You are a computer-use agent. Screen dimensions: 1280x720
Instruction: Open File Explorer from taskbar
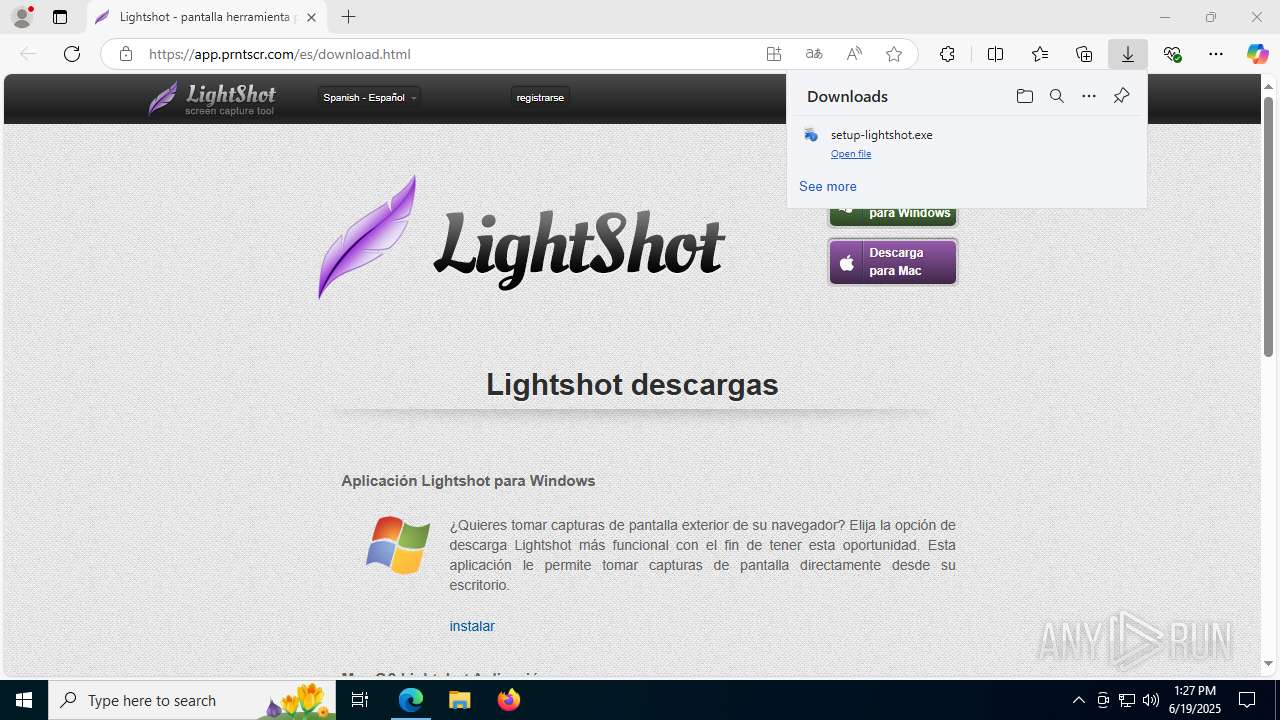coord(459,700)
